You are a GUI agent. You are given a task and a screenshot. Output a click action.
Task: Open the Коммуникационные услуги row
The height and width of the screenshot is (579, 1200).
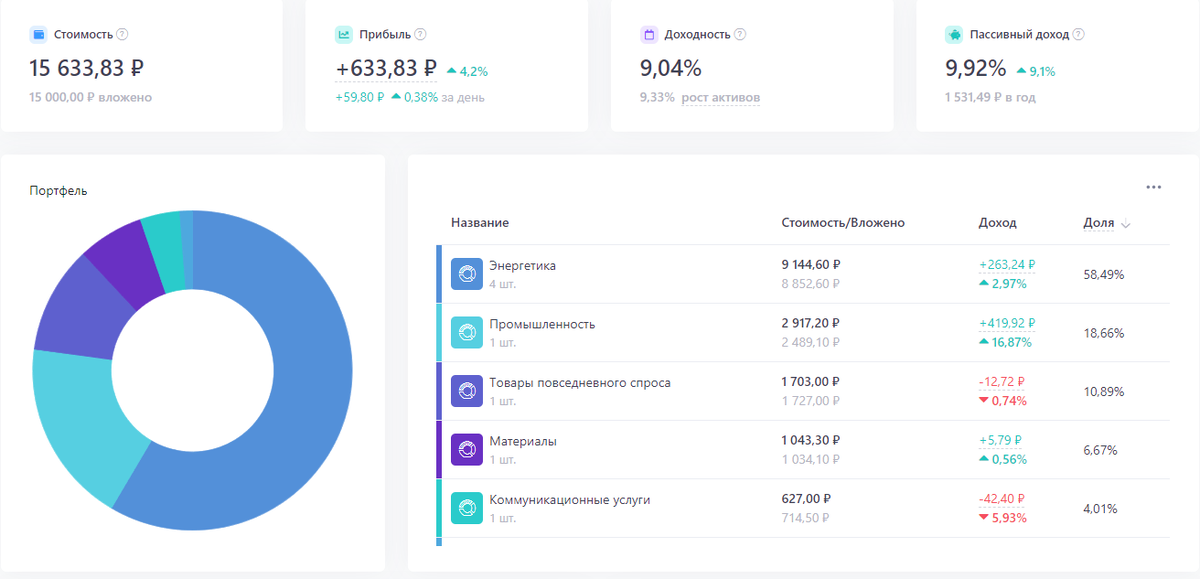click(803, 508)
